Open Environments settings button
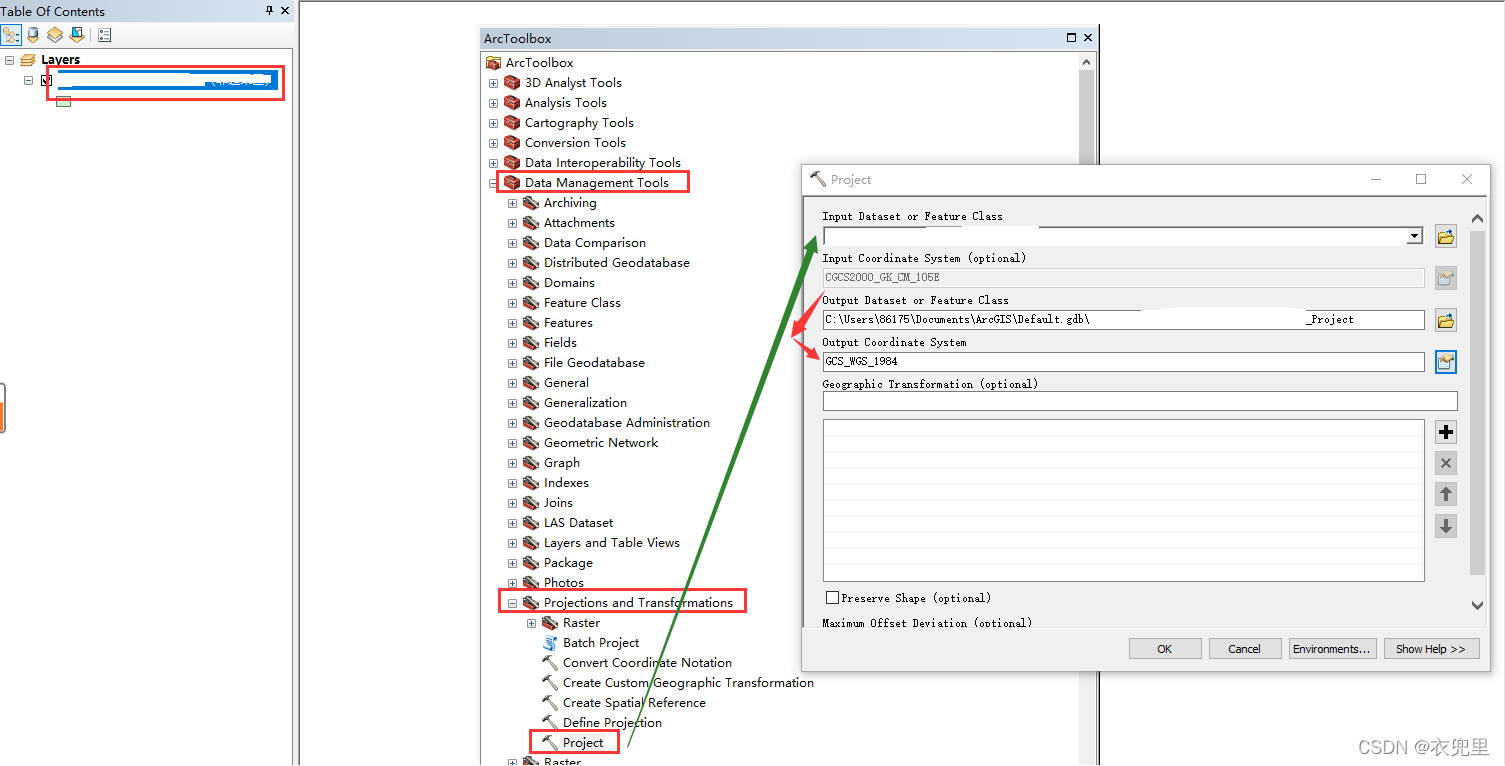Viewport: 1505px width, 766px height. (1332, 649)
